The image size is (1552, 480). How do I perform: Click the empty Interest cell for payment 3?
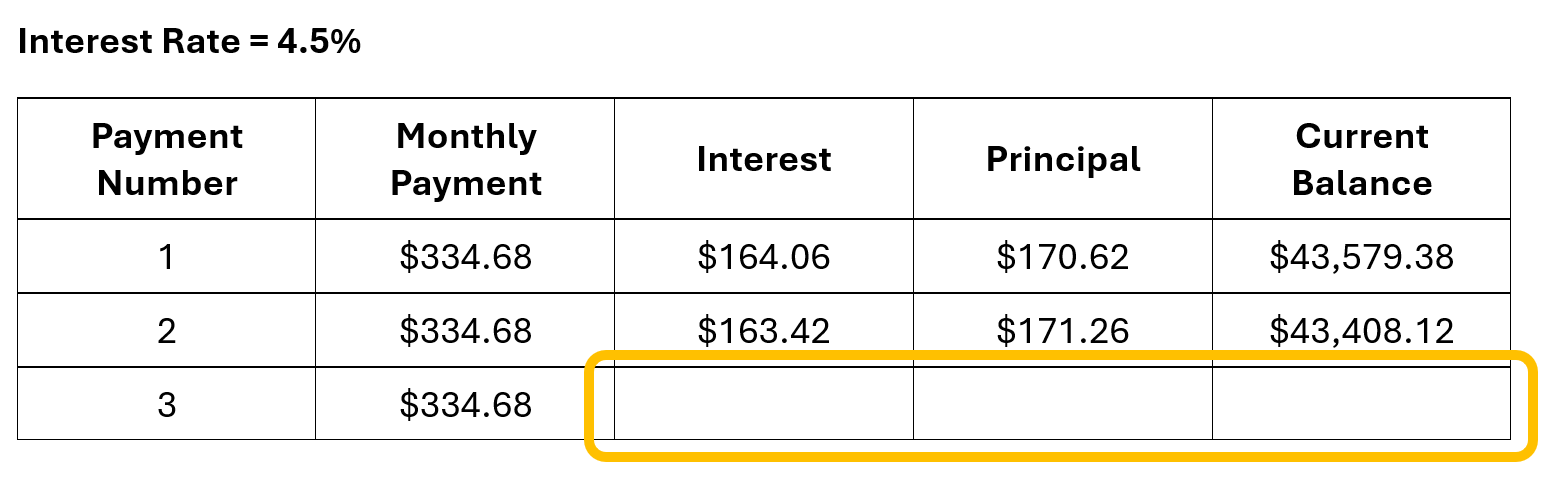point(764,403)
